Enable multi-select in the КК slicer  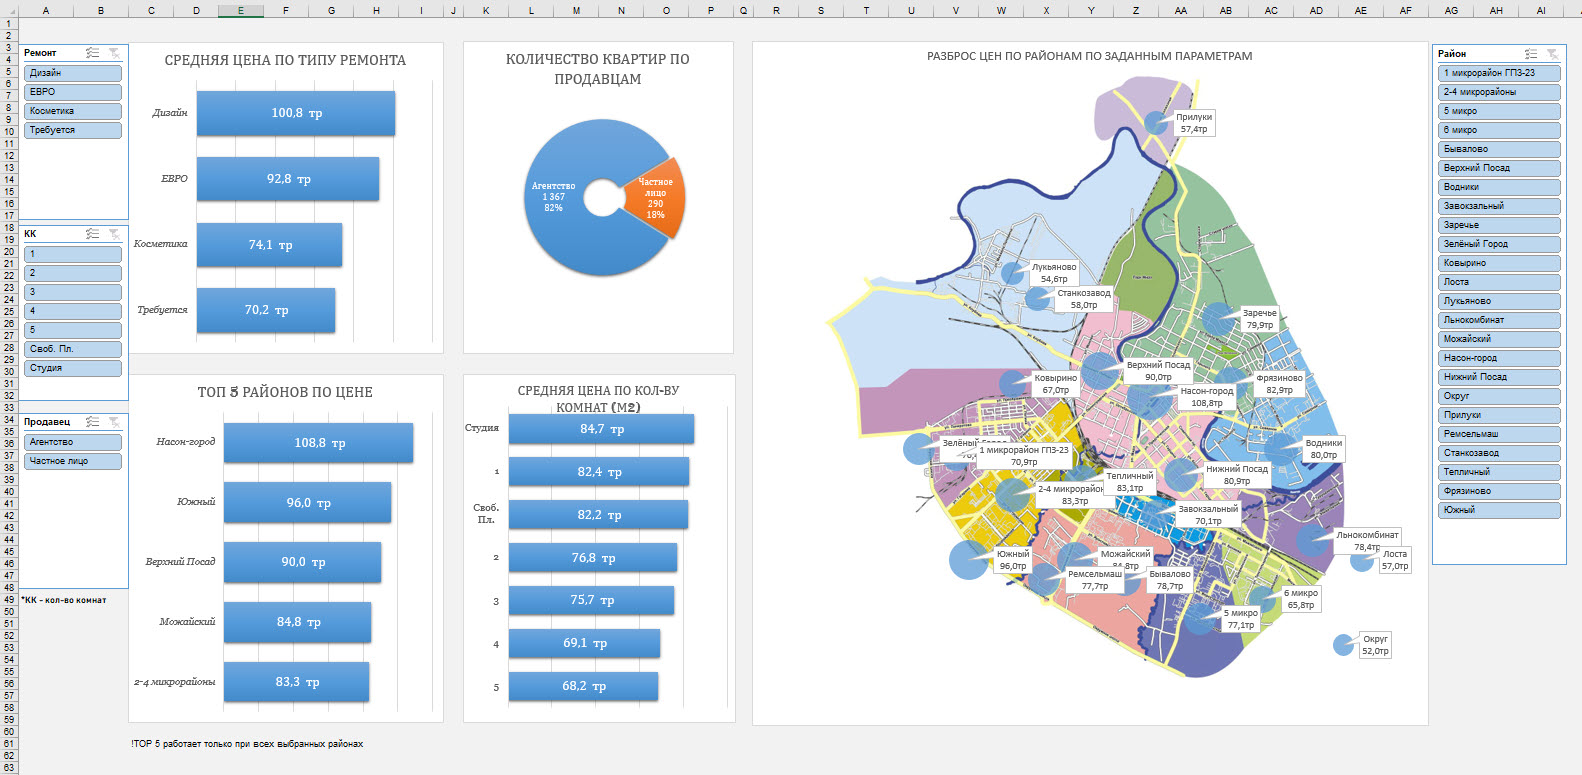coord(92,234)
